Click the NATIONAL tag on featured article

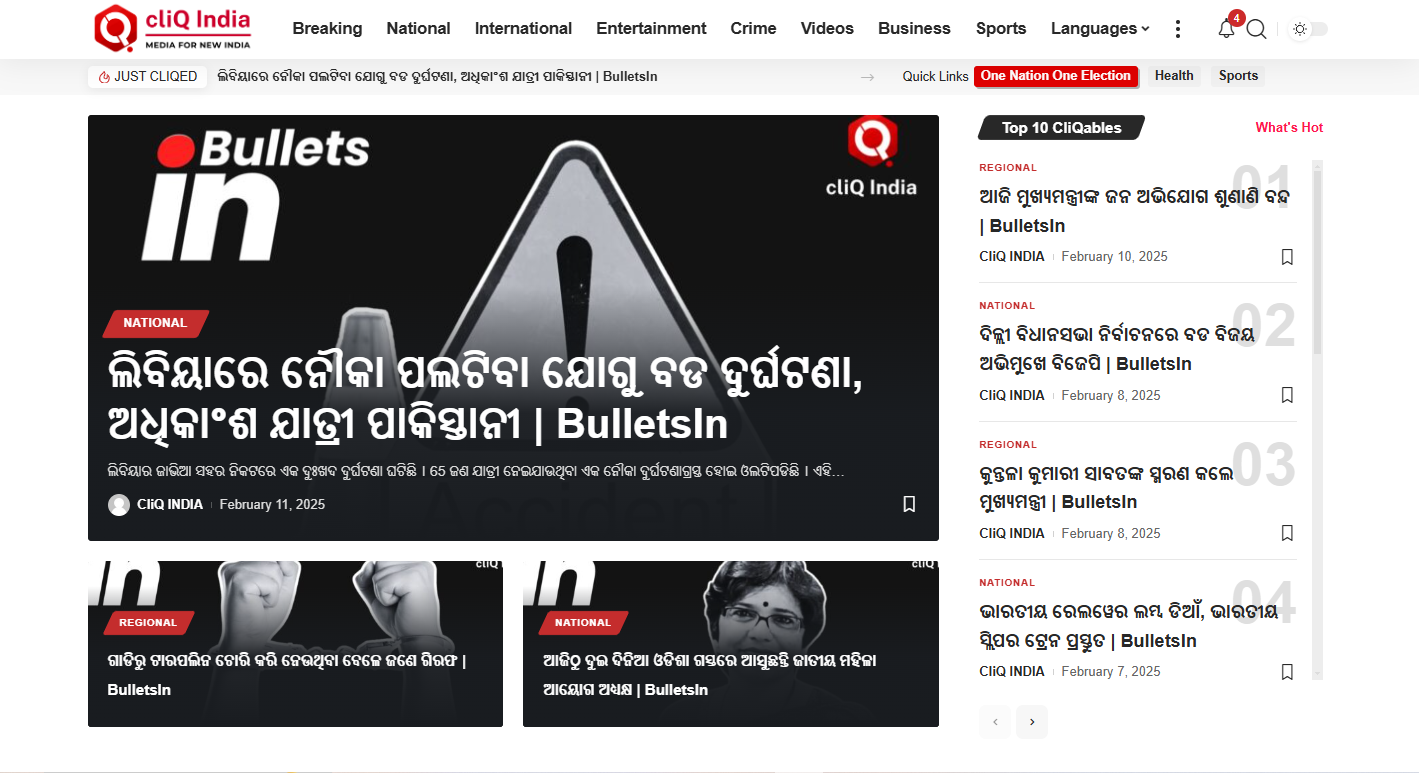[x=155, y=323]
